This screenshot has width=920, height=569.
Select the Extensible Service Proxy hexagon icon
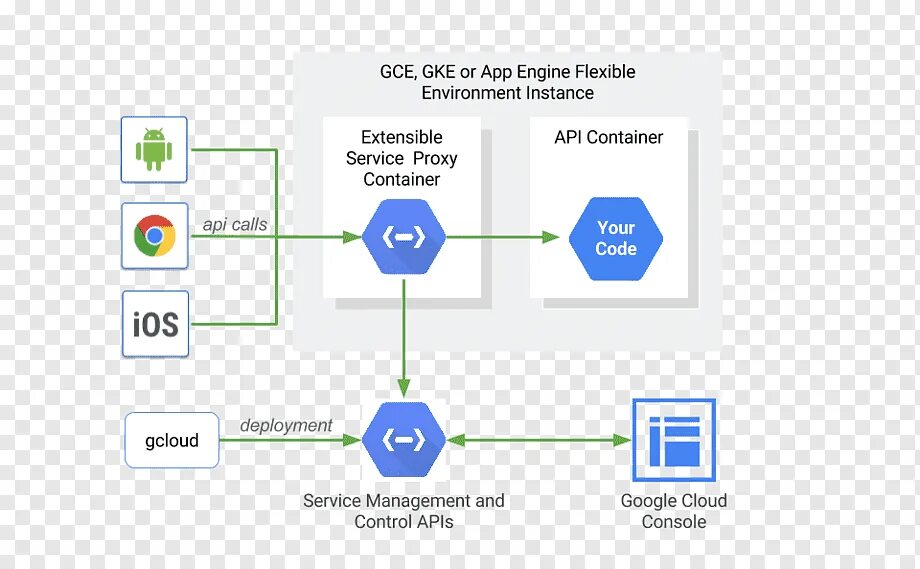404,237
